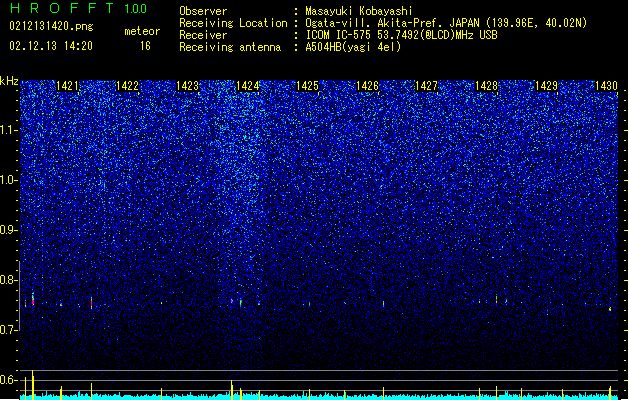Image resolution: width=629 pixels, height=400 pixels.
Task: Select the file name 0212131420.png
Action: 51,27
